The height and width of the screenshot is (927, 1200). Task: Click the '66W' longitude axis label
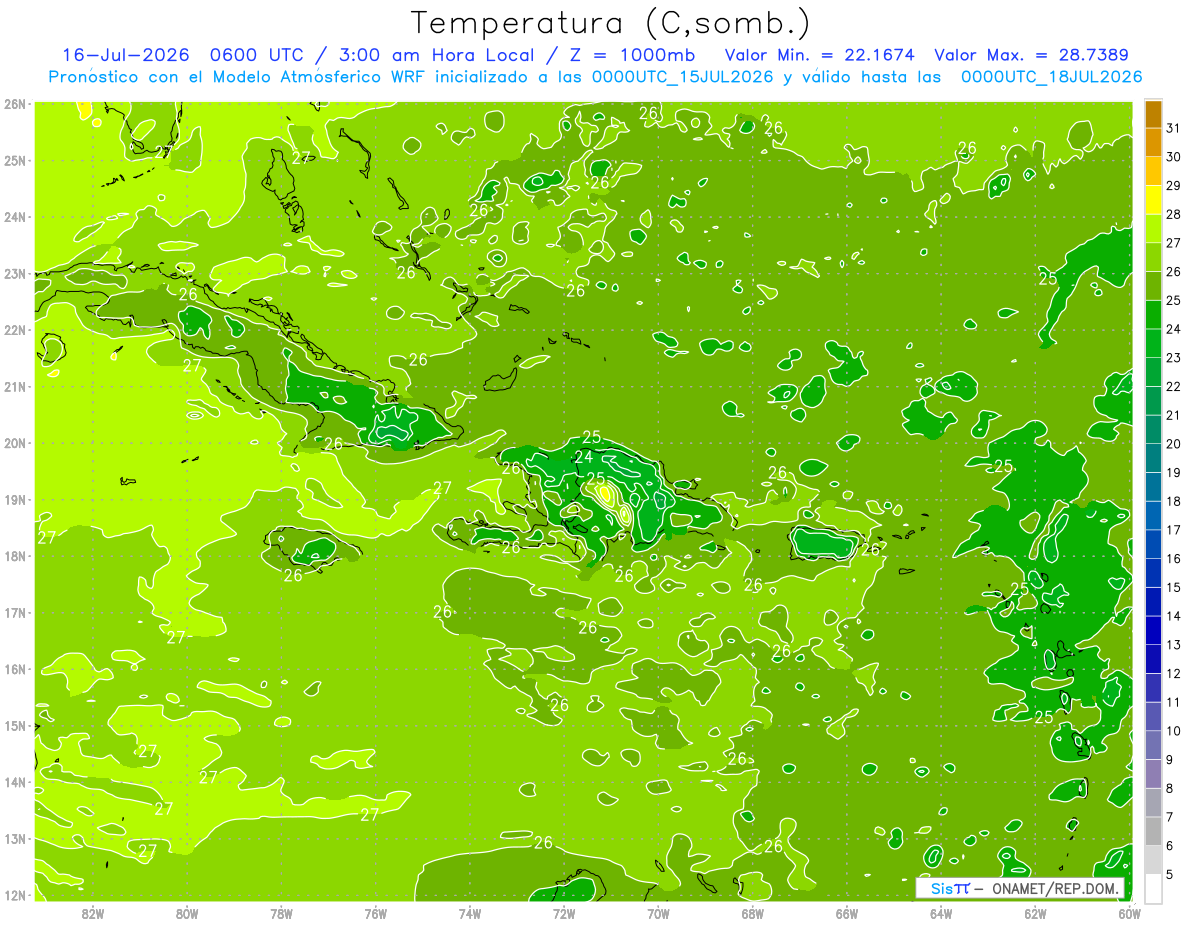coord(847,912)
